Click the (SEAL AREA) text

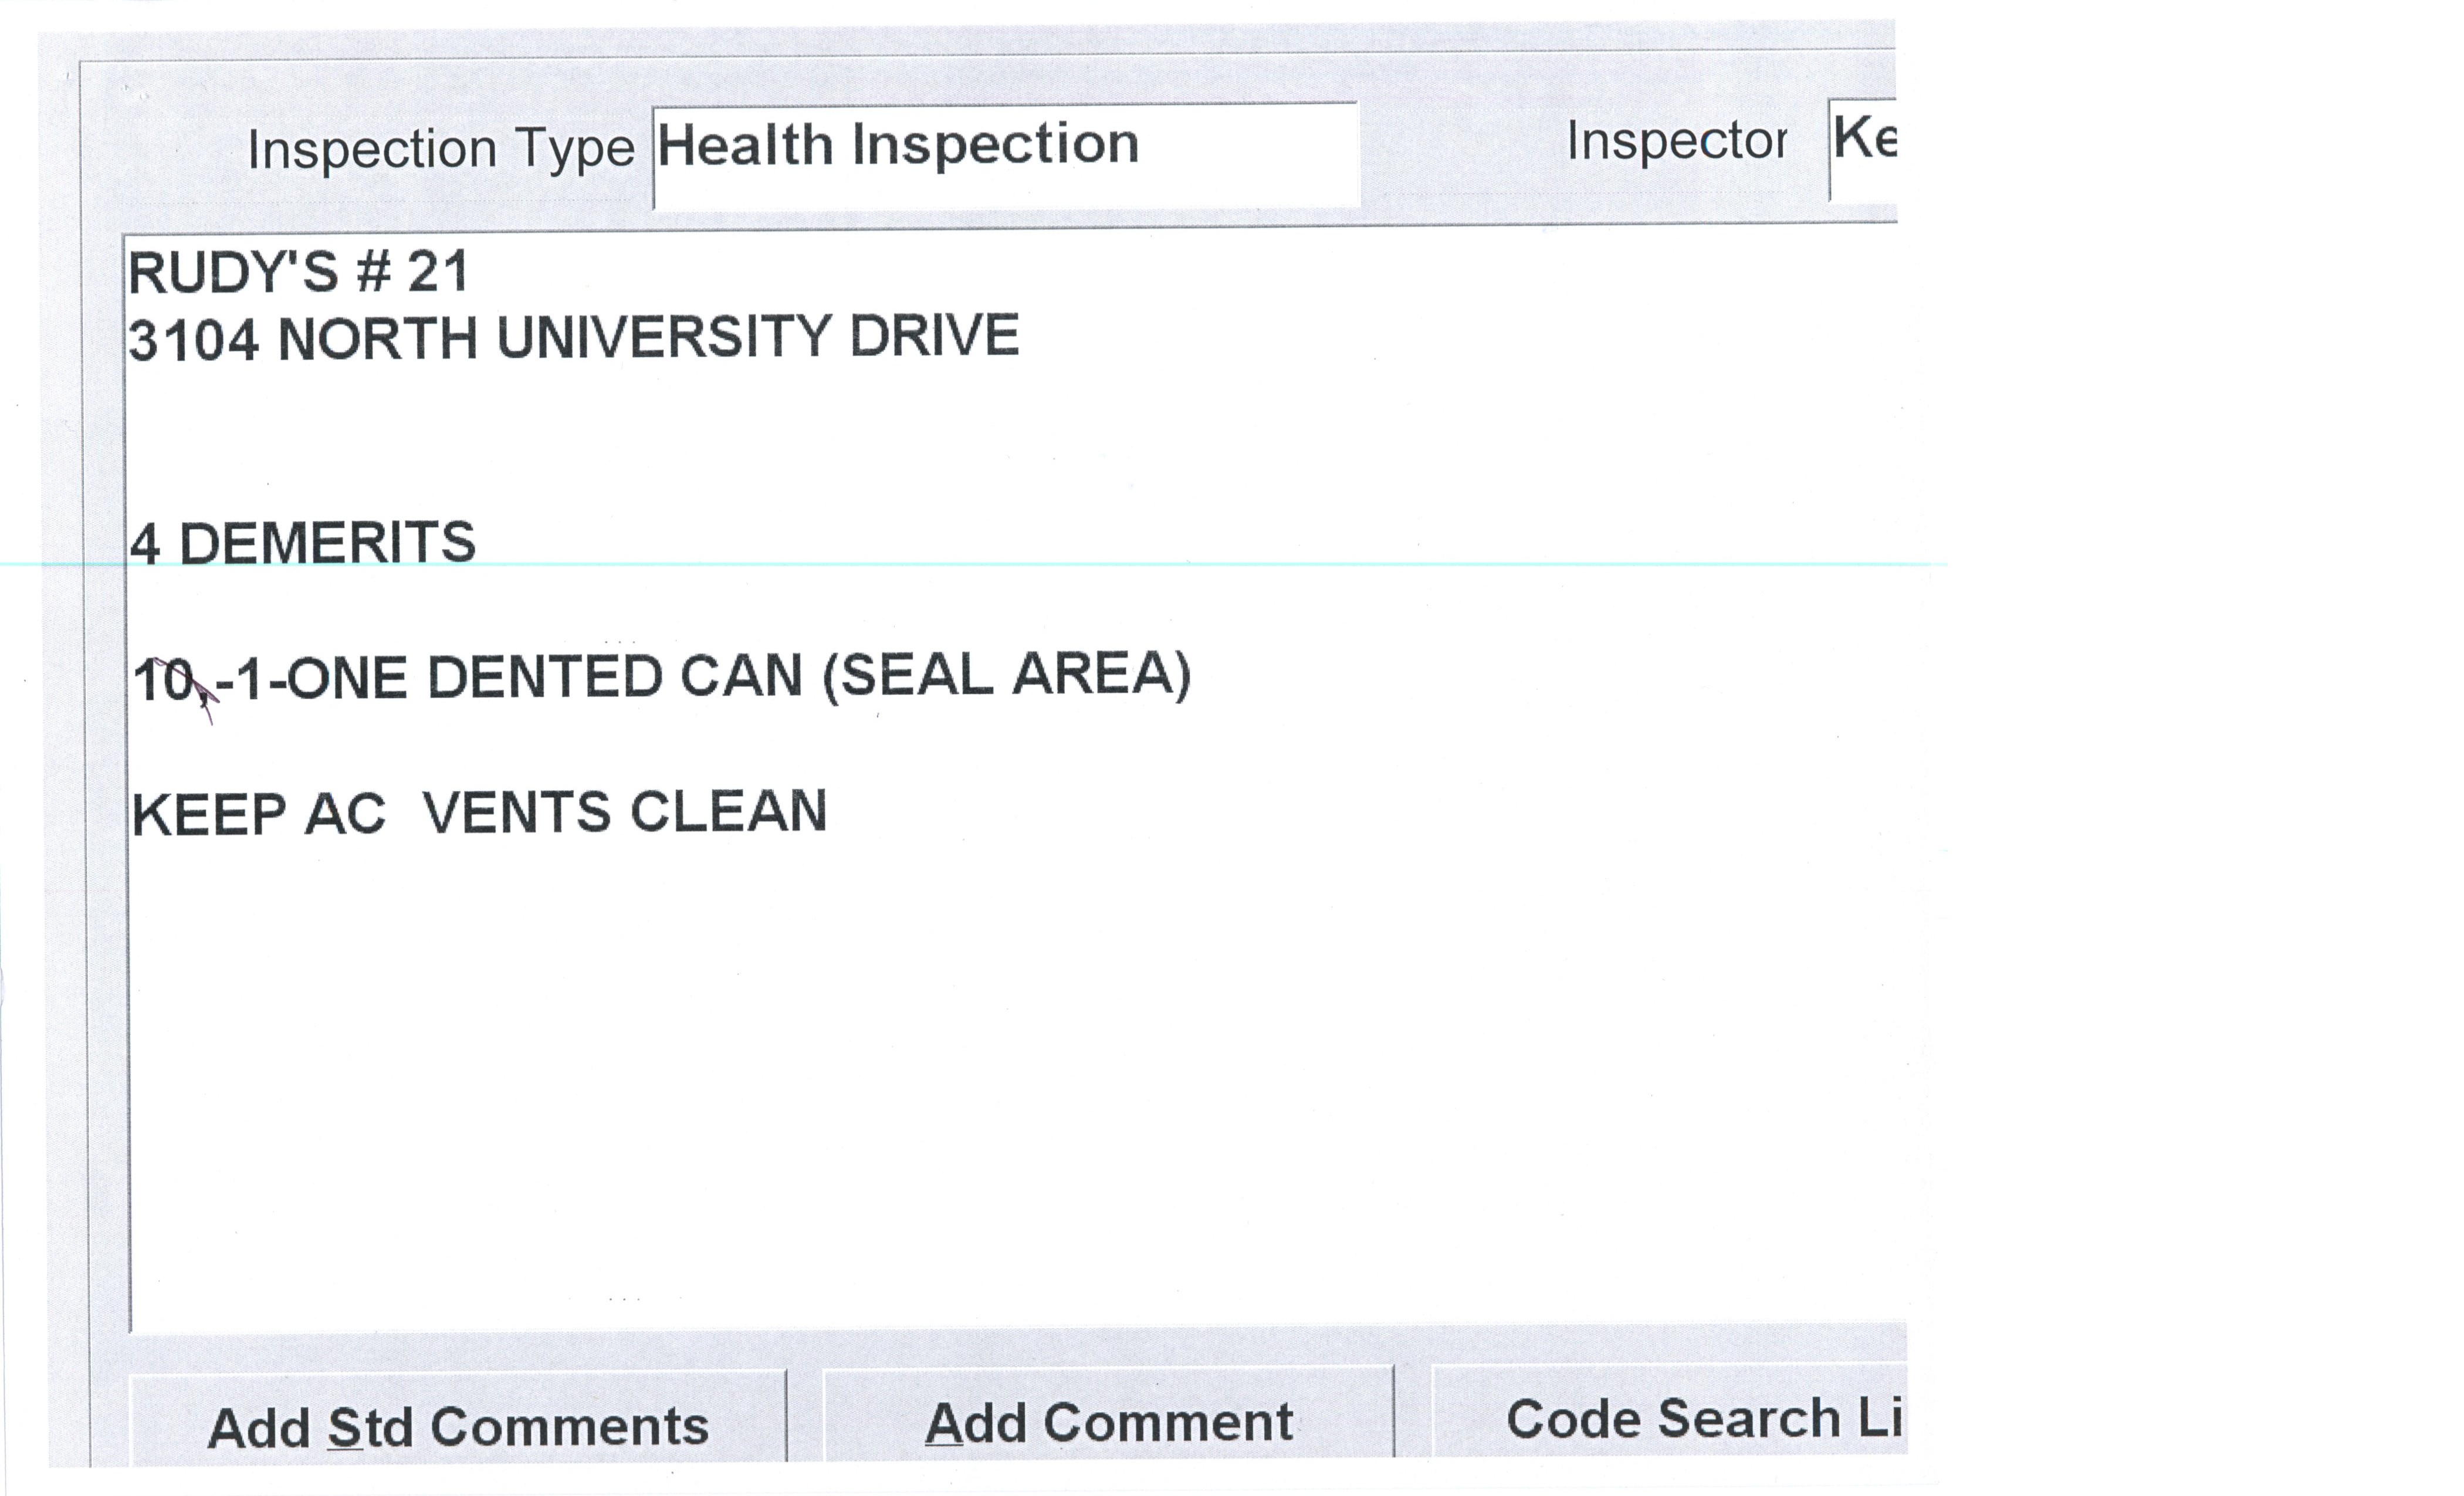point(1006,674)
